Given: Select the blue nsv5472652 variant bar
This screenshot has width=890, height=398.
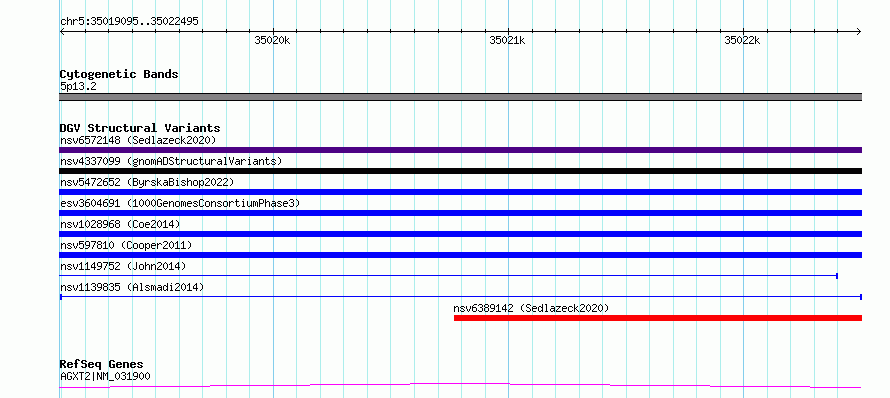Looking at the screenshot, I should click(x=460, y=192).
